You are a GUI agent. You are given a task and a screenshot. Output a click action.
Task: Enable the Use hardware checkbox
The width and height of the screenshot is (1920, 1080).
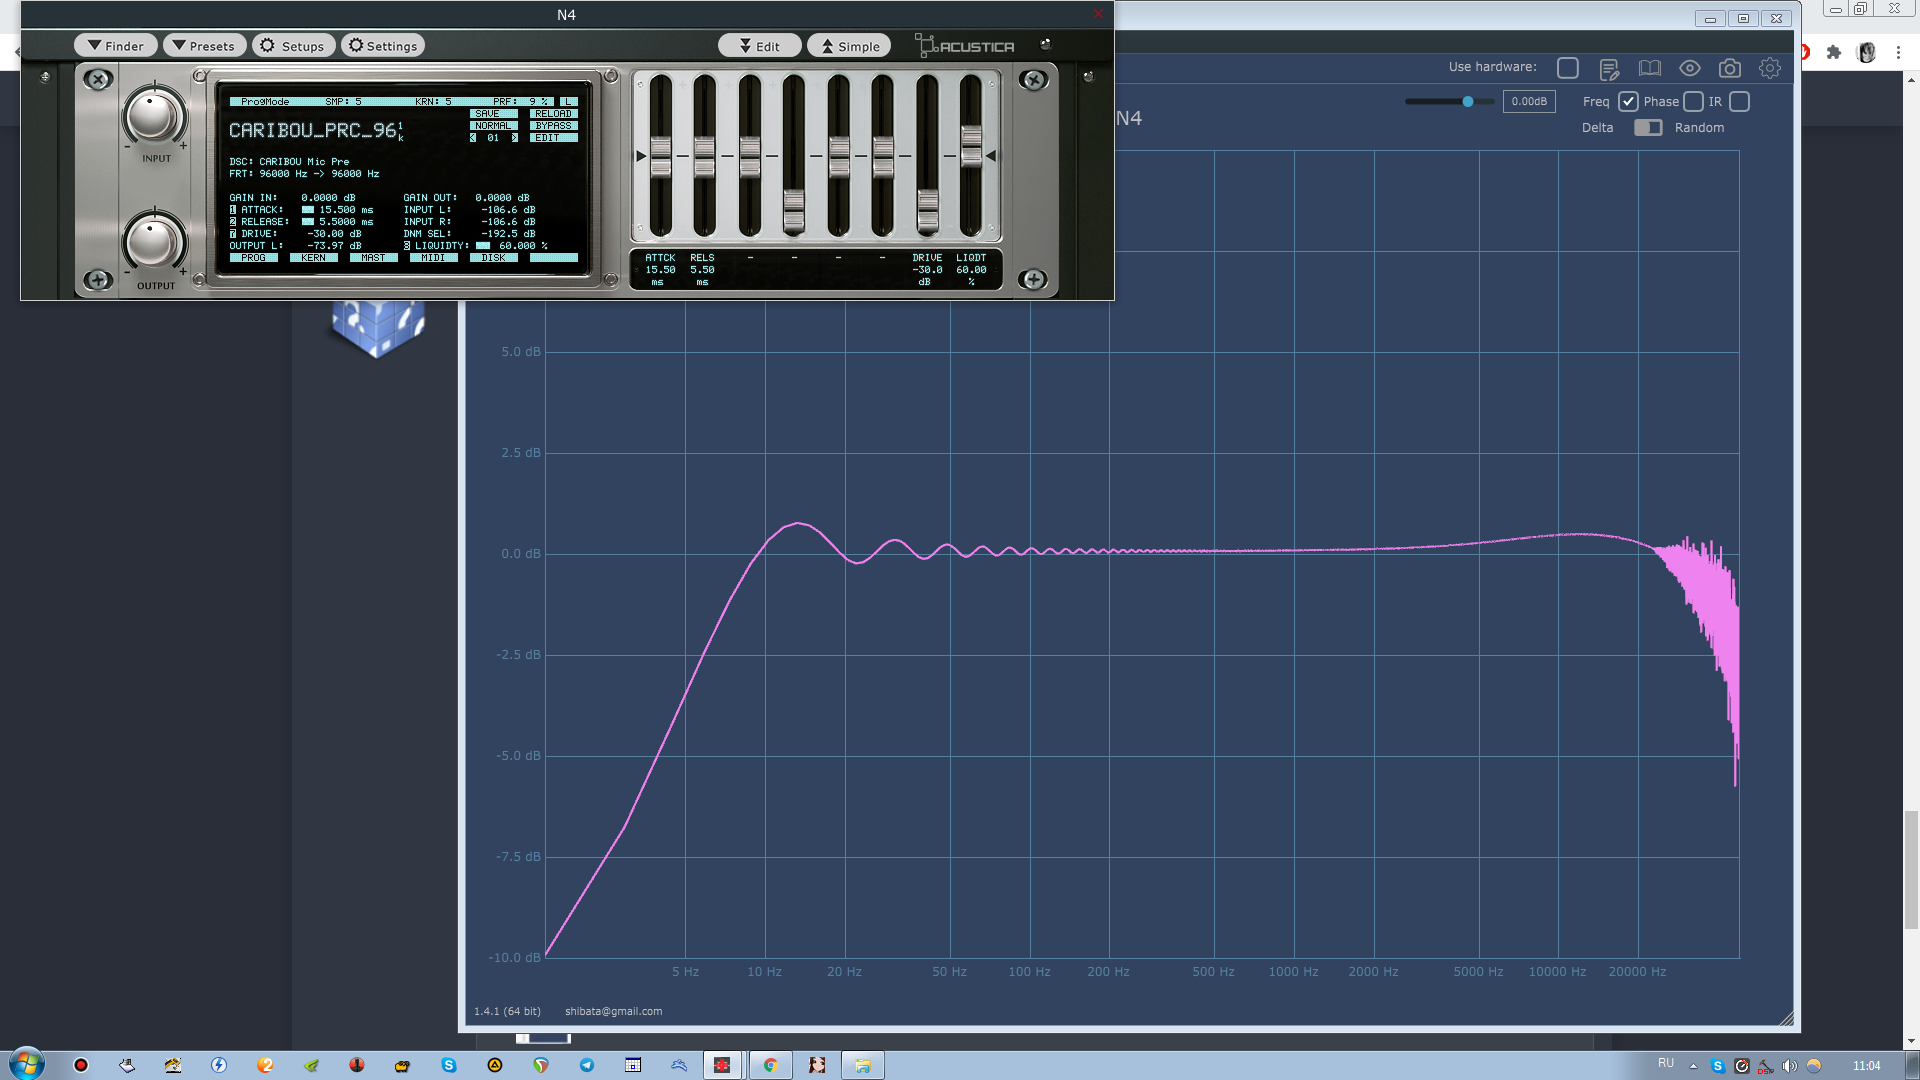(1567, 68)
